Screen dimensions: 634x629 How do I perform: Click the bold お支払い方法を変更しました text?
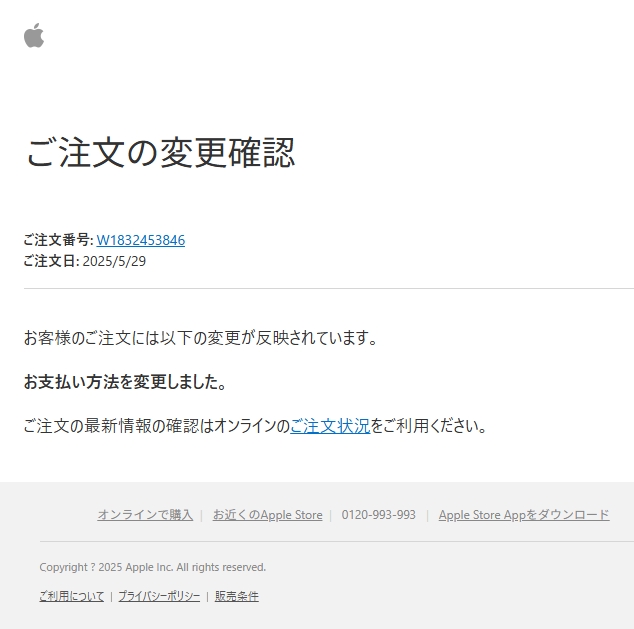125,381
